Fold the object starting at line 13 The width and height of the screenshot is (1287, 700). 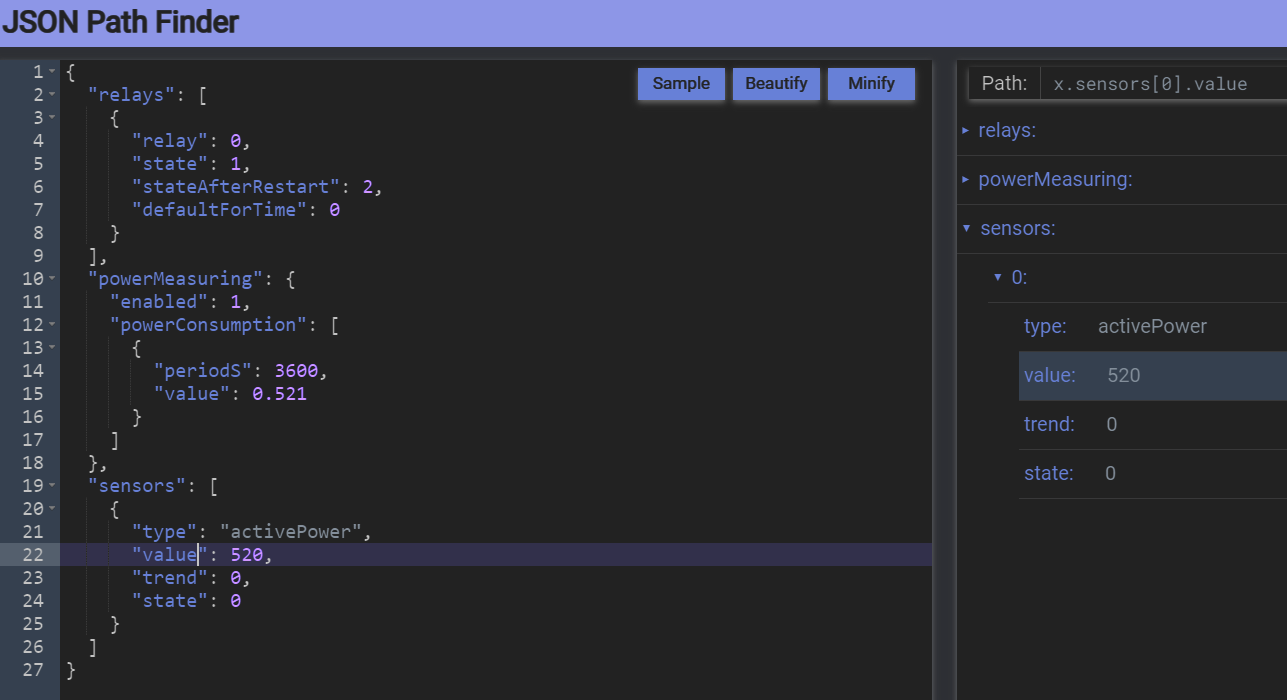[52, 348]
